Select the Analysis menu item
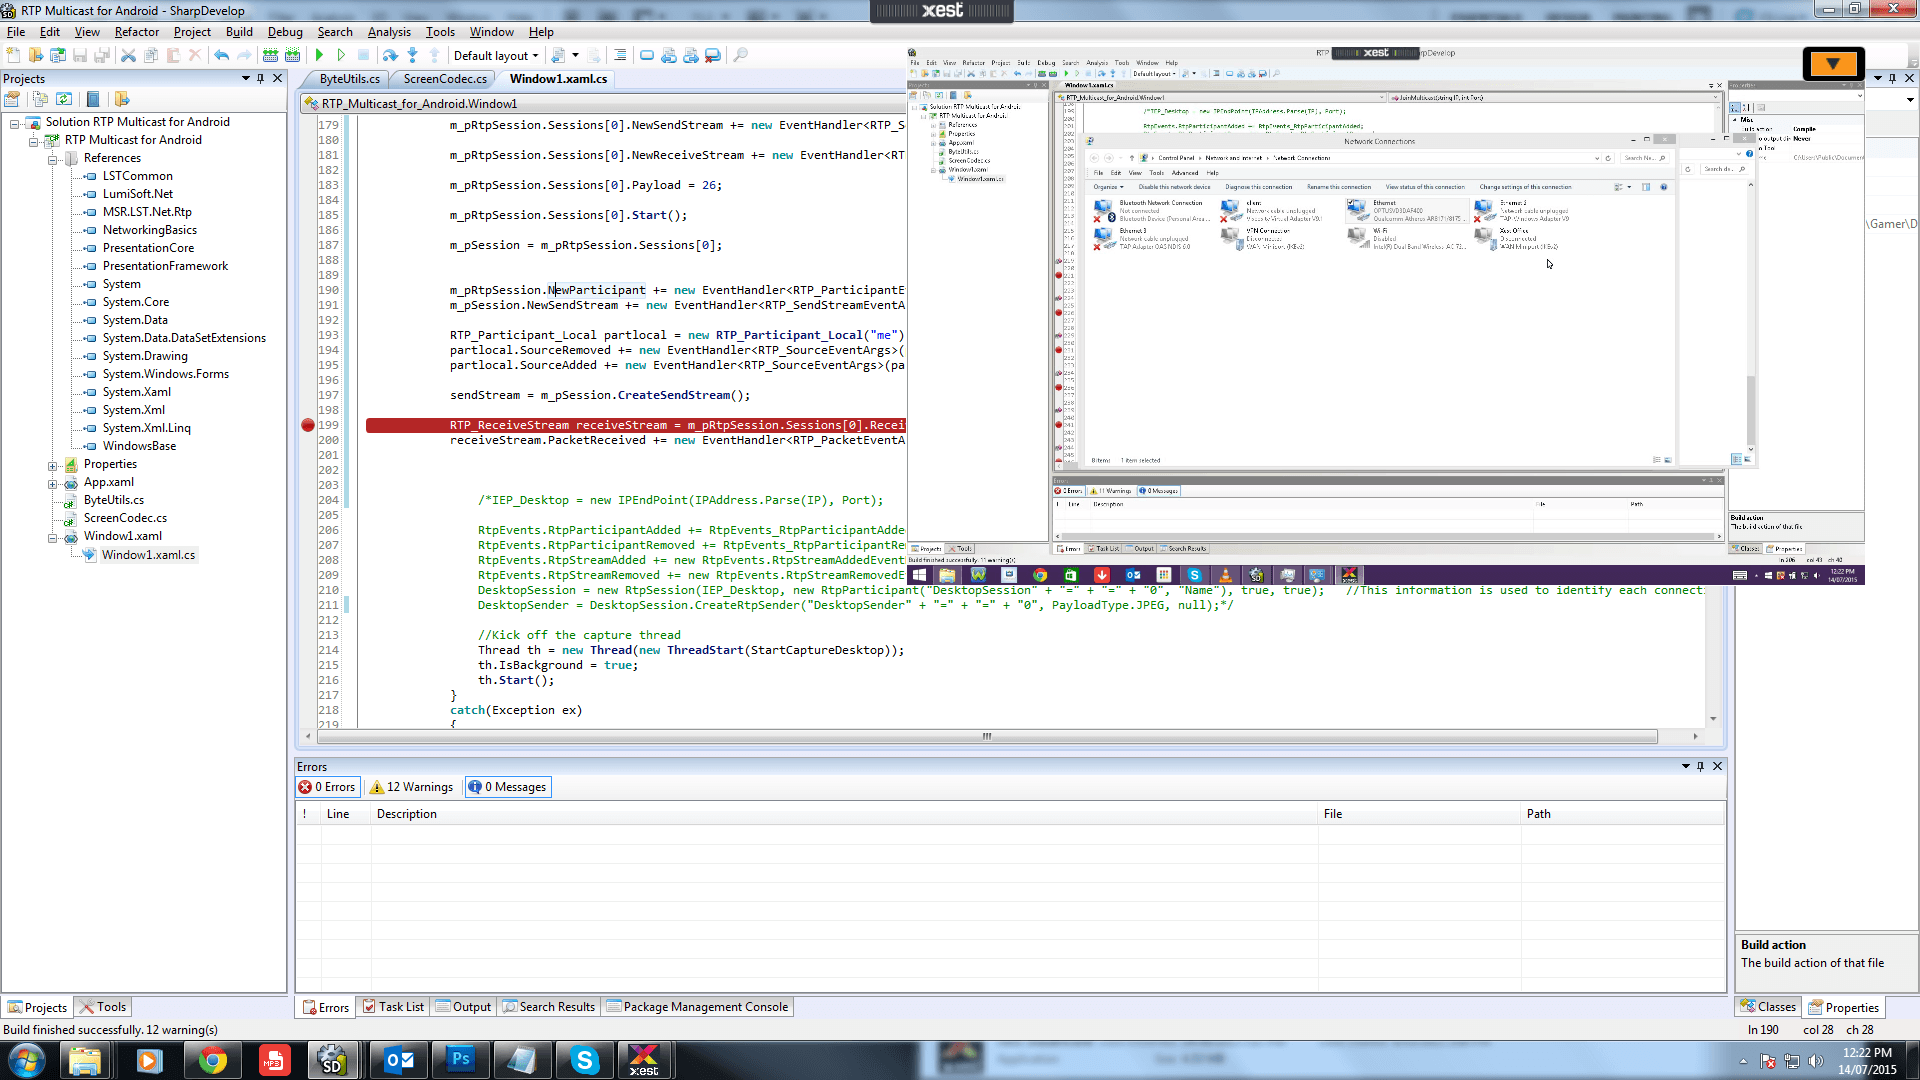The width and height of the screenshot is (1920, 1080). point(388,32)
